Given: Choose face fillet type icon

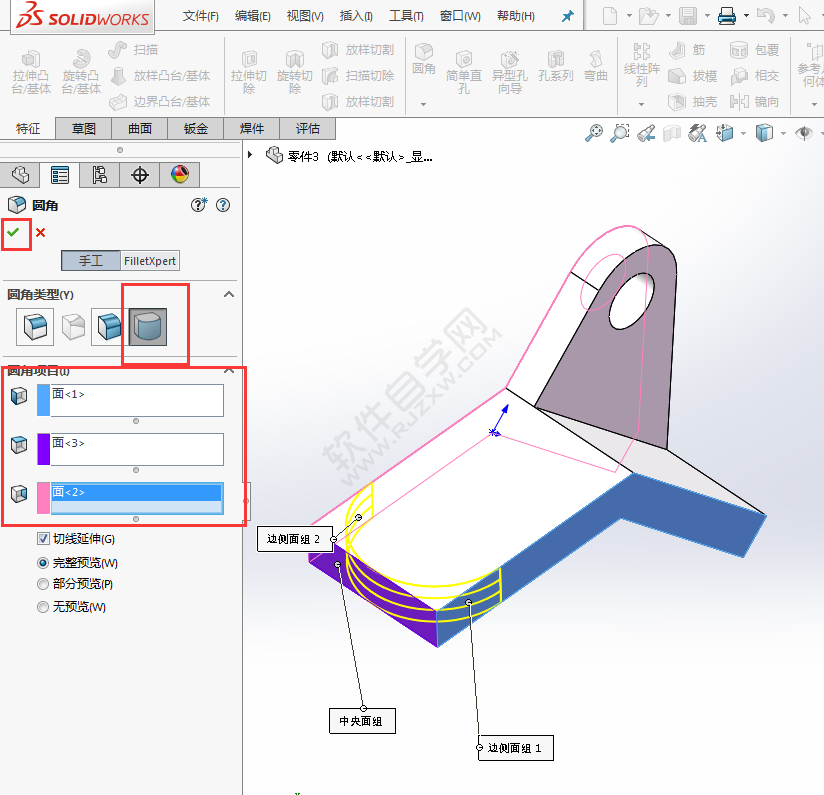Looking at the screenshot, I should 109,326.
